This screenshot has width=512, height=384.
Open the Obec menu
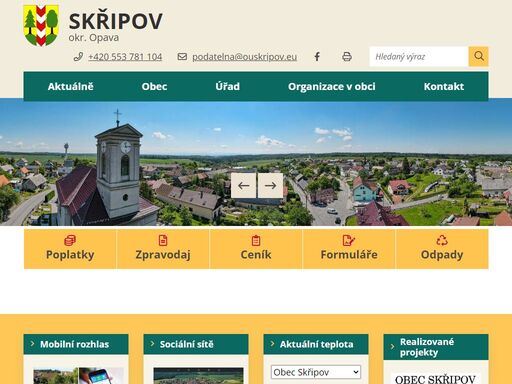[x=154, y=86]
